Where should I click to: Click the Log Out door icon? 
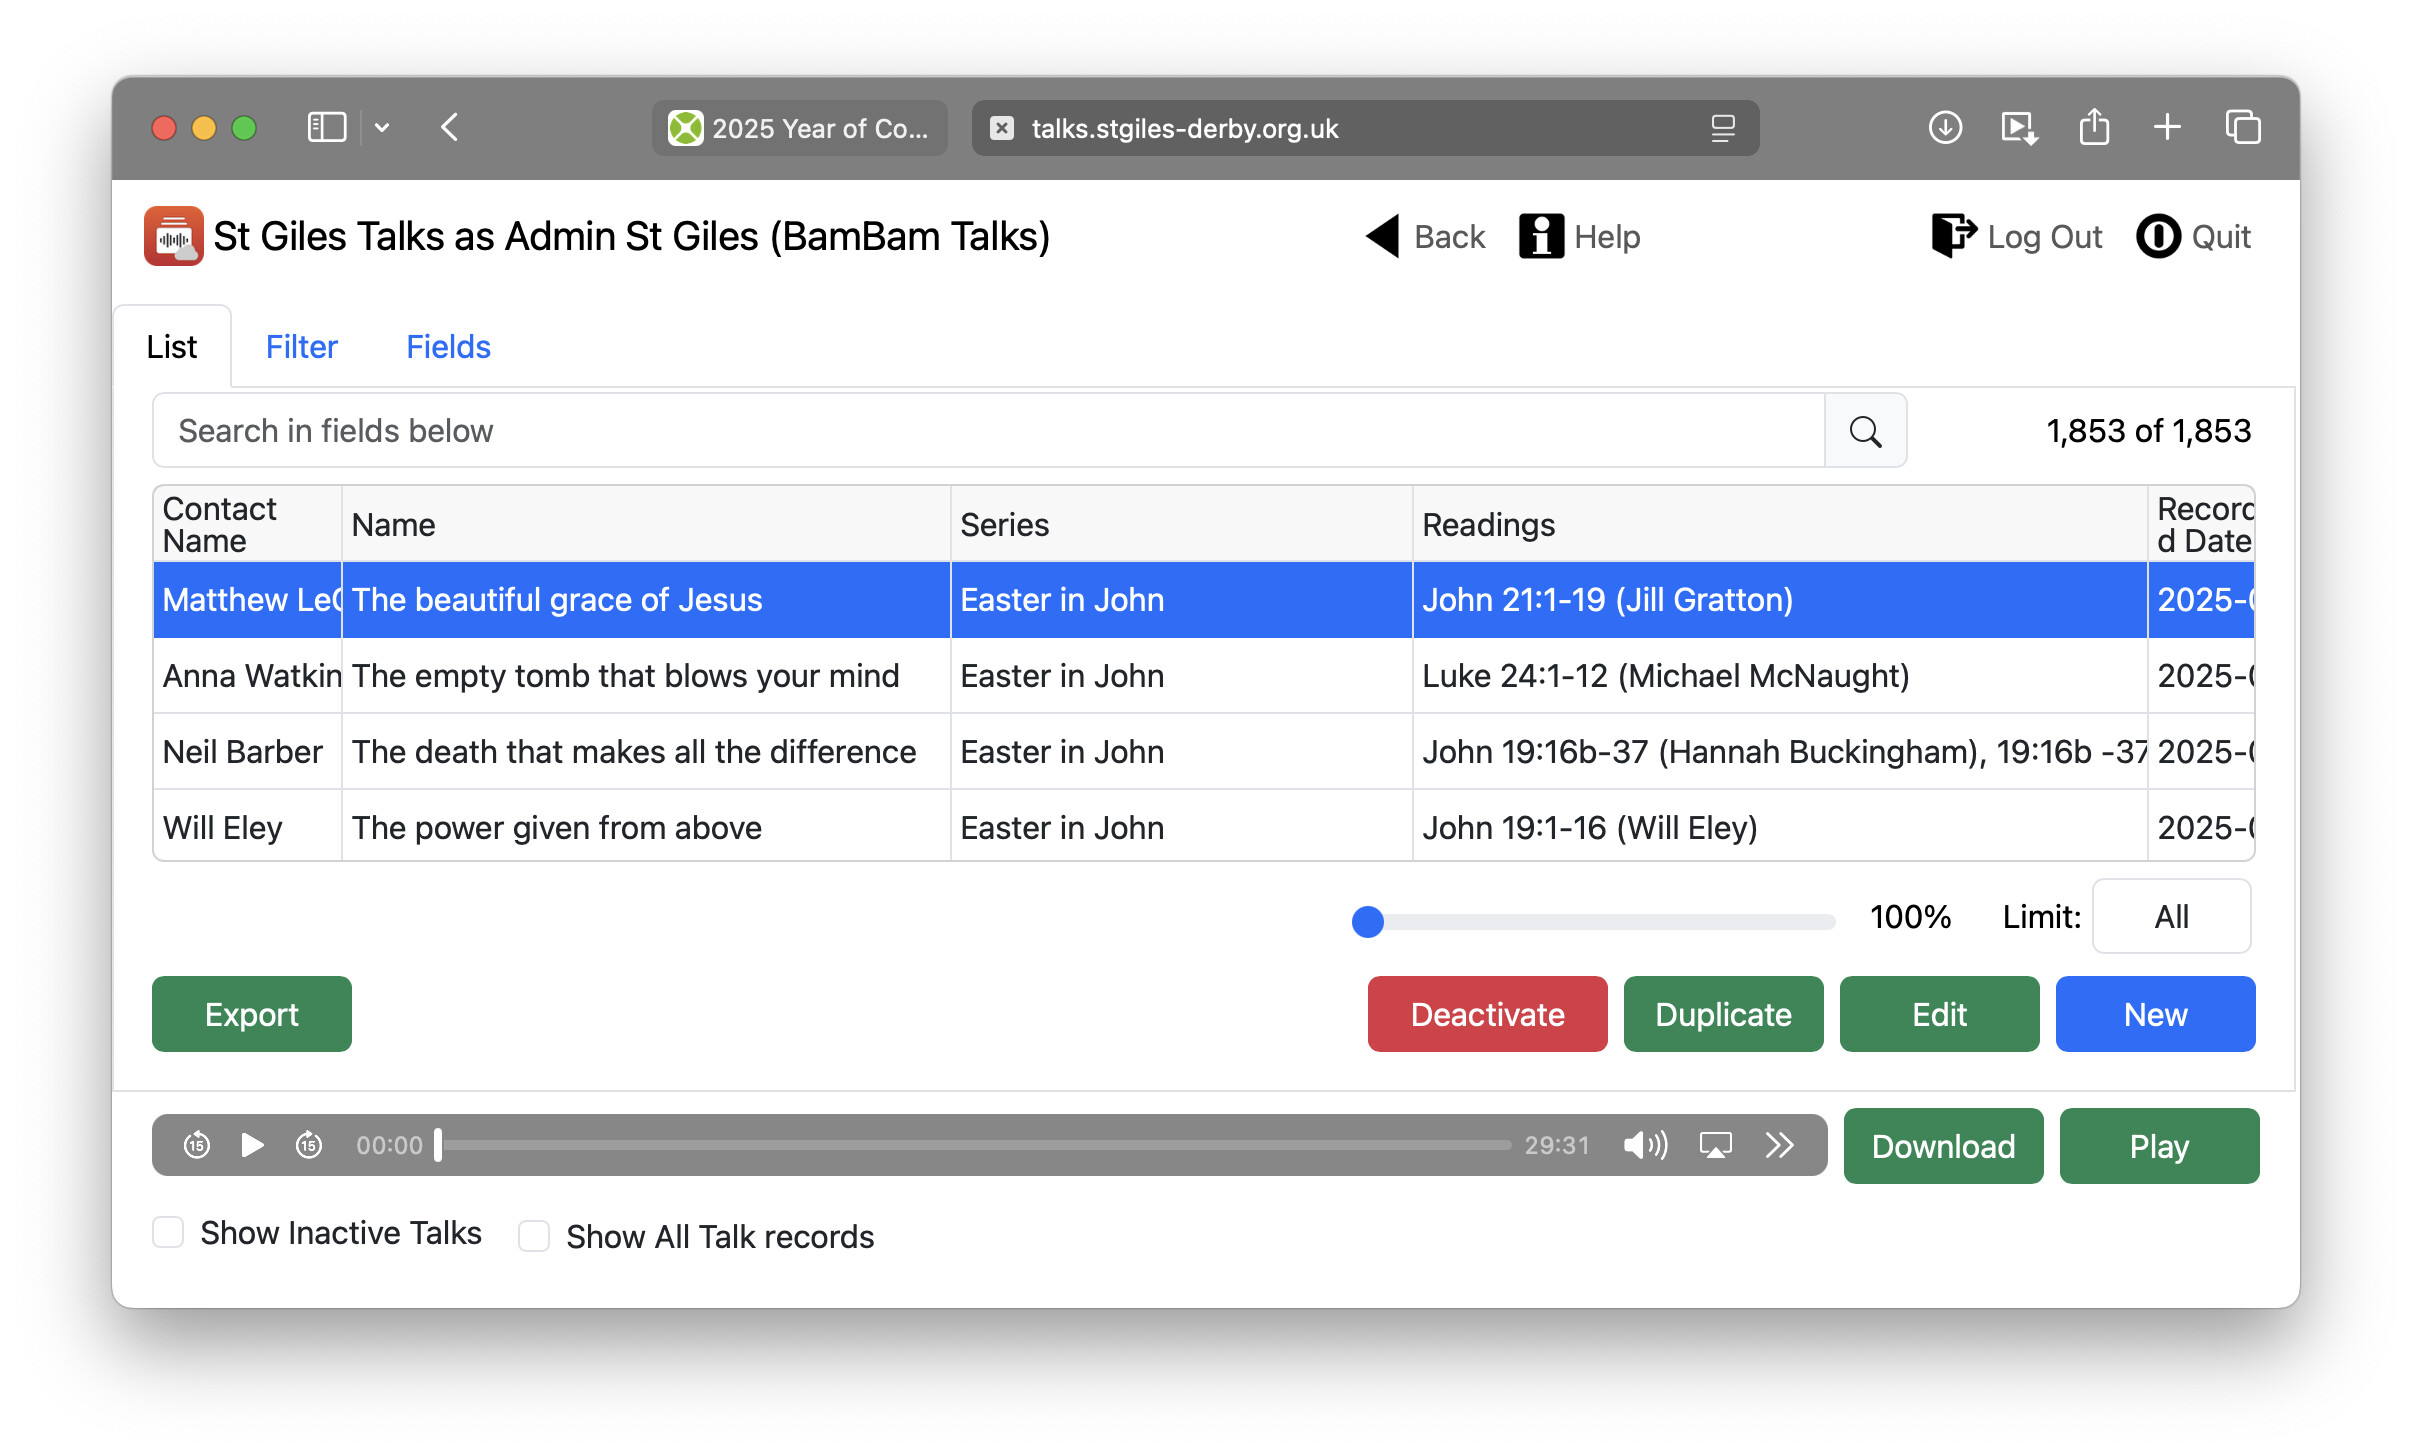[1954, 237]
